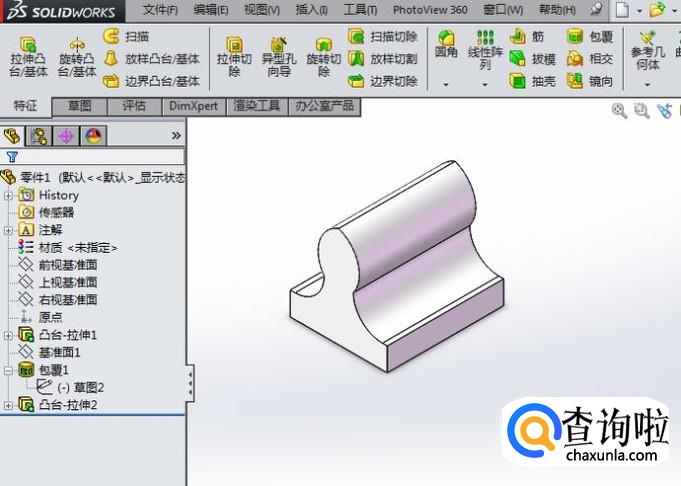
Task: Select the 旋转切除 revolved cut tool
Action: click(324, 56)
